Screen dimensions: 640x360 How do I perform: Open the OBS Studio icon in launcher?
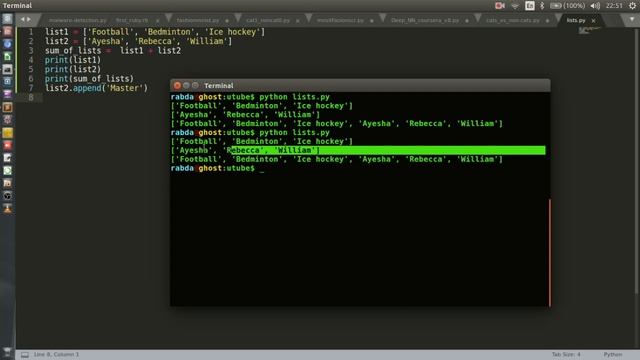coord(7,196)
